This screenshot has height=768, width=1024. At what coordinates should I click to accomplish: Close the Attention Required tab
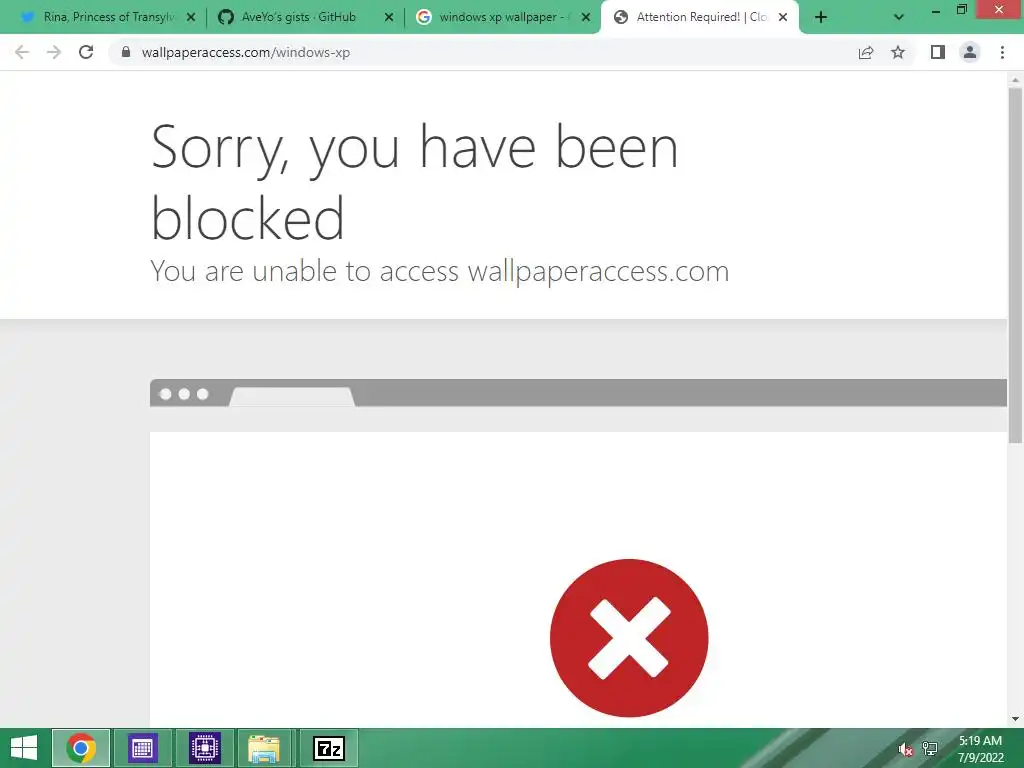[783, 18]
